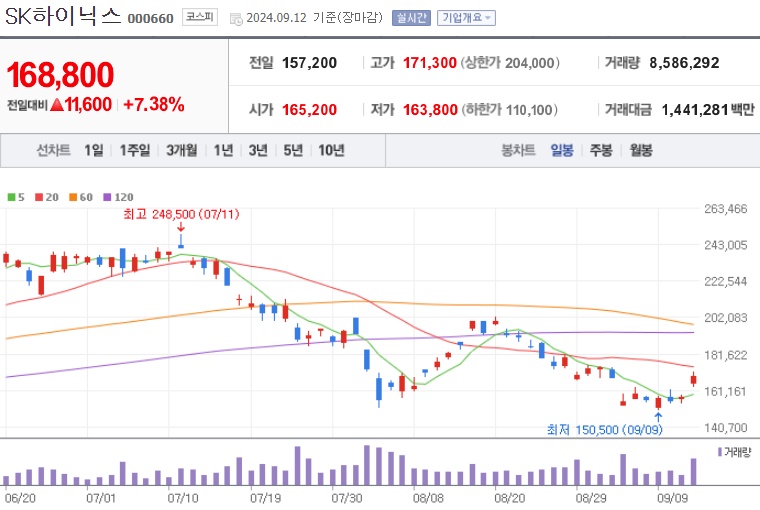Image resolution: width=760 pixels, height=510 pixels.
Task: Click the 08/08 date axis label
Action: (428, 498)
